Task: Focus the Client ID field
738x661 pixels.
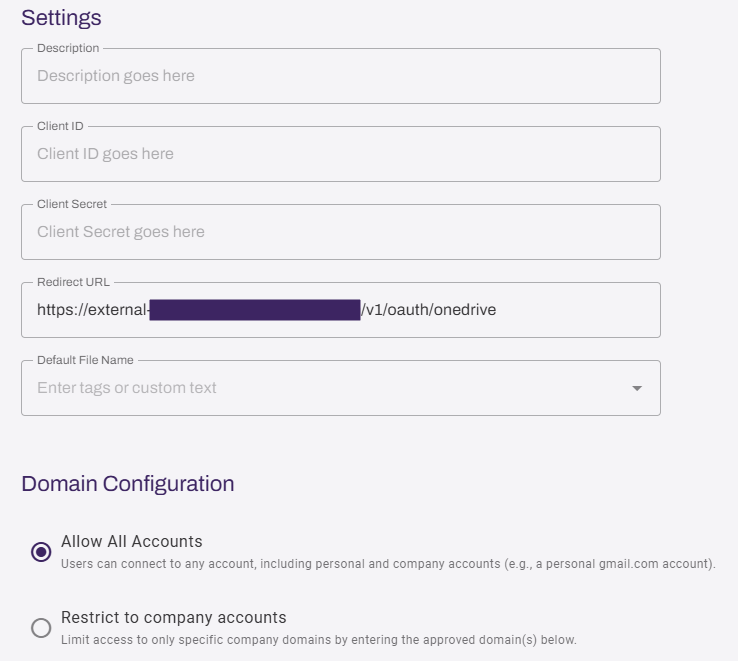Action: click(x=341, y=154)
